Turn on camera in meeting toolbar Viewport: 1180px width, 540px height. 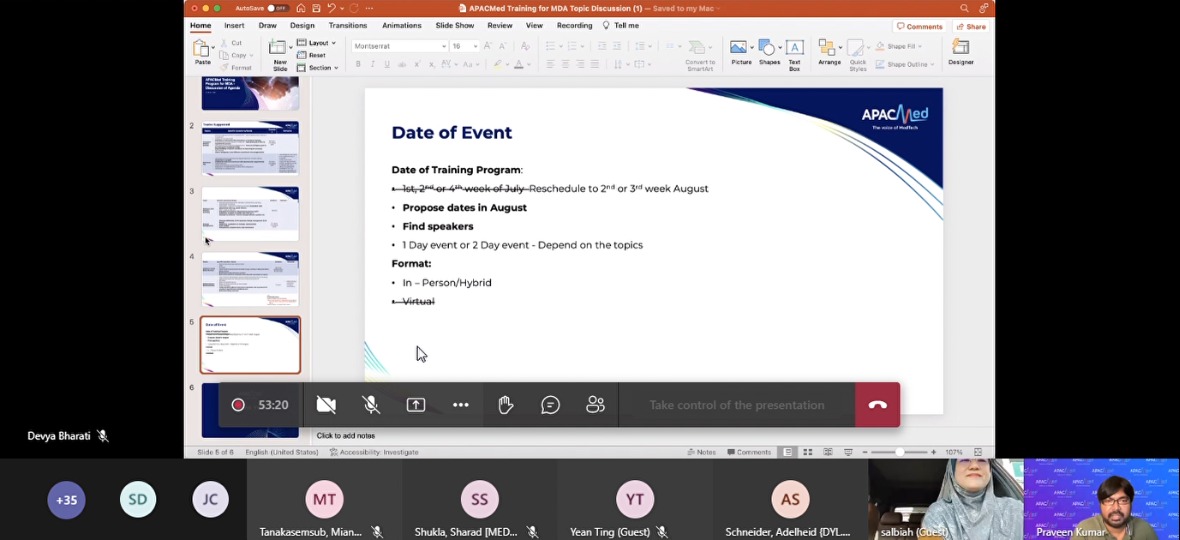pos(326,405)
